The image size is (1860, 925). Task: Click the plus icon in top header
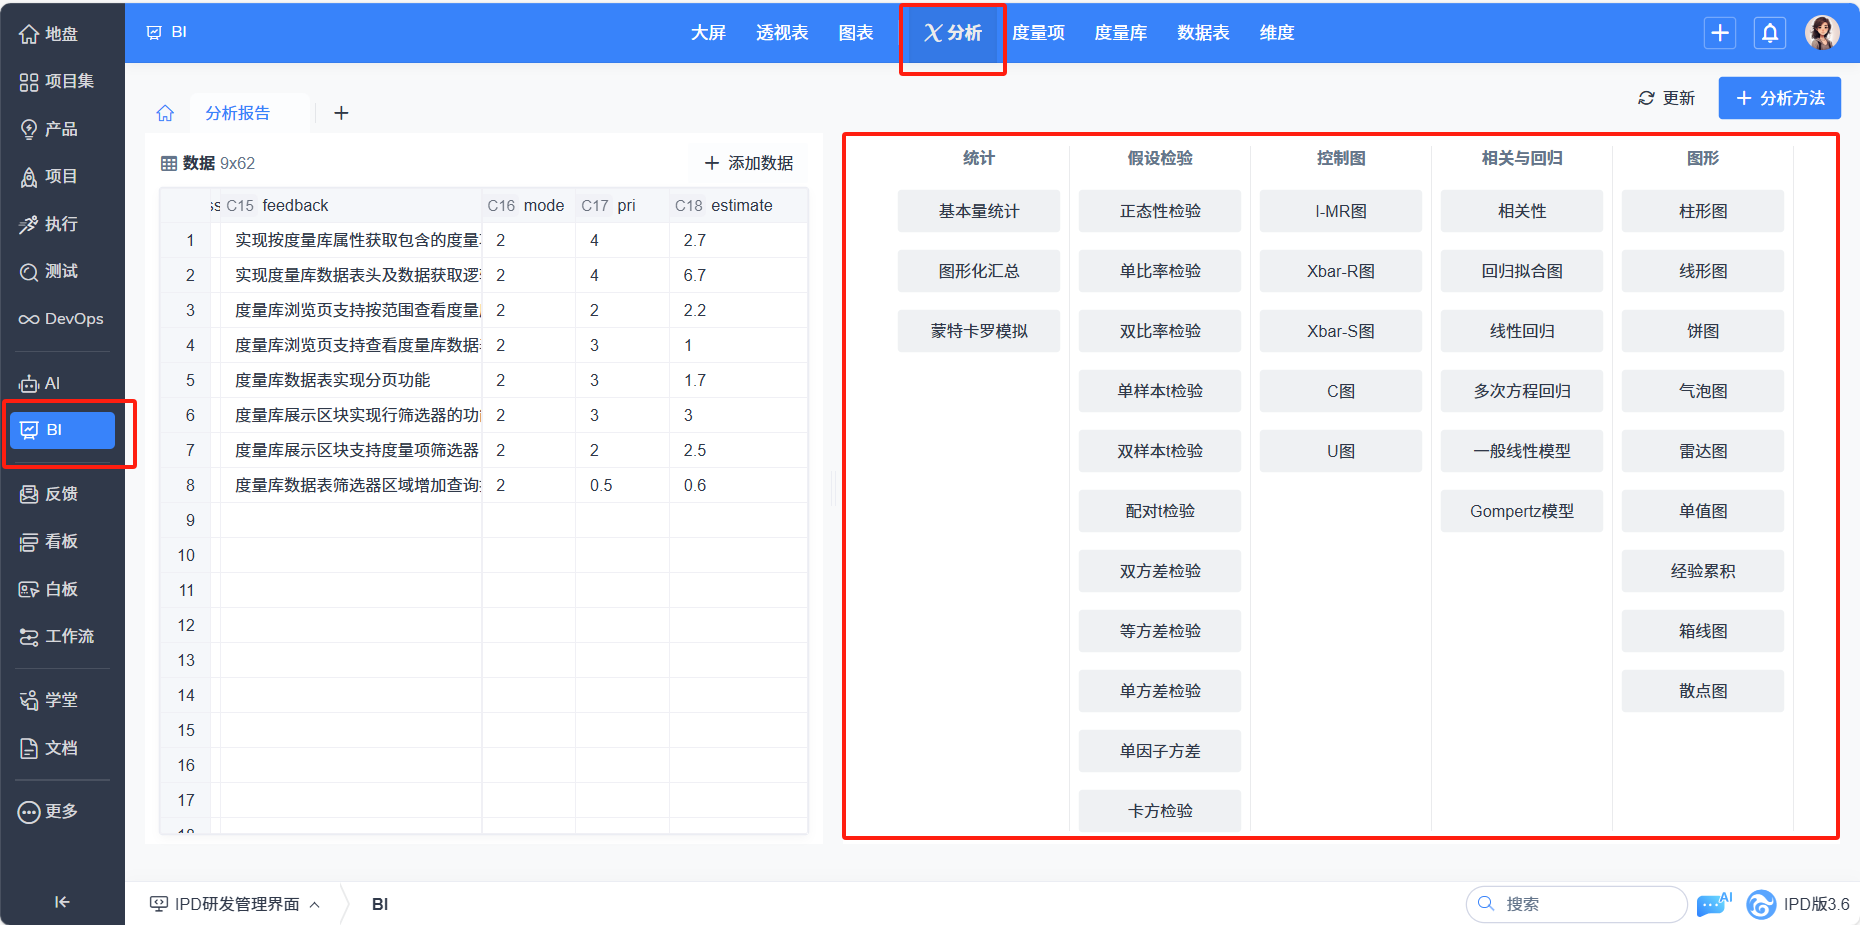click(1719, 33)
